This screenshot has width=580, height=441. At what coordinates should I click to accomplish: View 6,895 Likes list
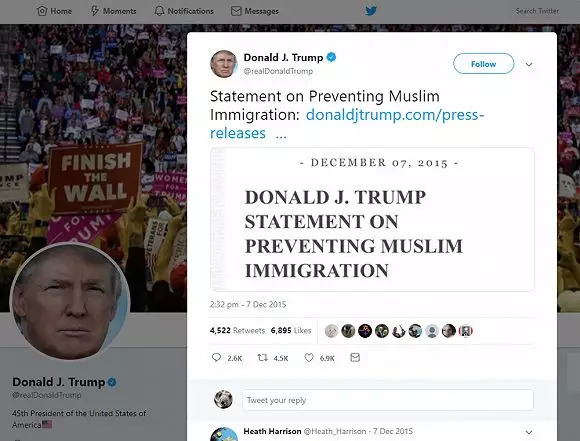(291, 330)
